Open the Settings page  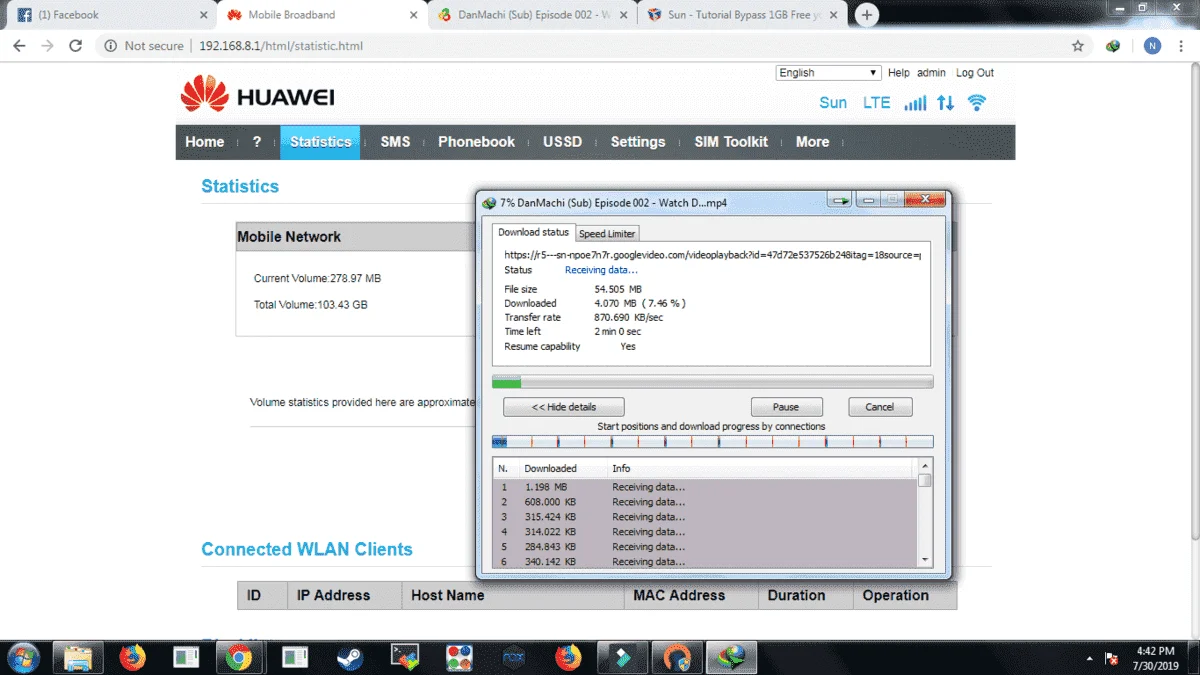pyautogui.click(x=638, y=142)
